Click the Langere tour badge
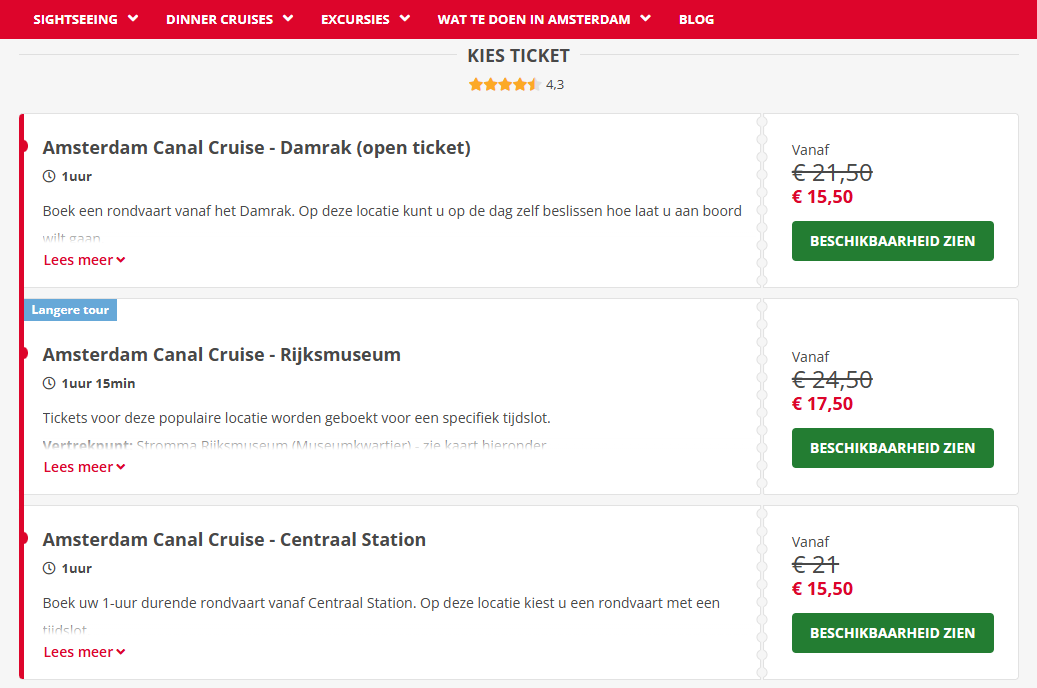Image resolution: width=1037 pixels, height=688 pixels. 70,310
